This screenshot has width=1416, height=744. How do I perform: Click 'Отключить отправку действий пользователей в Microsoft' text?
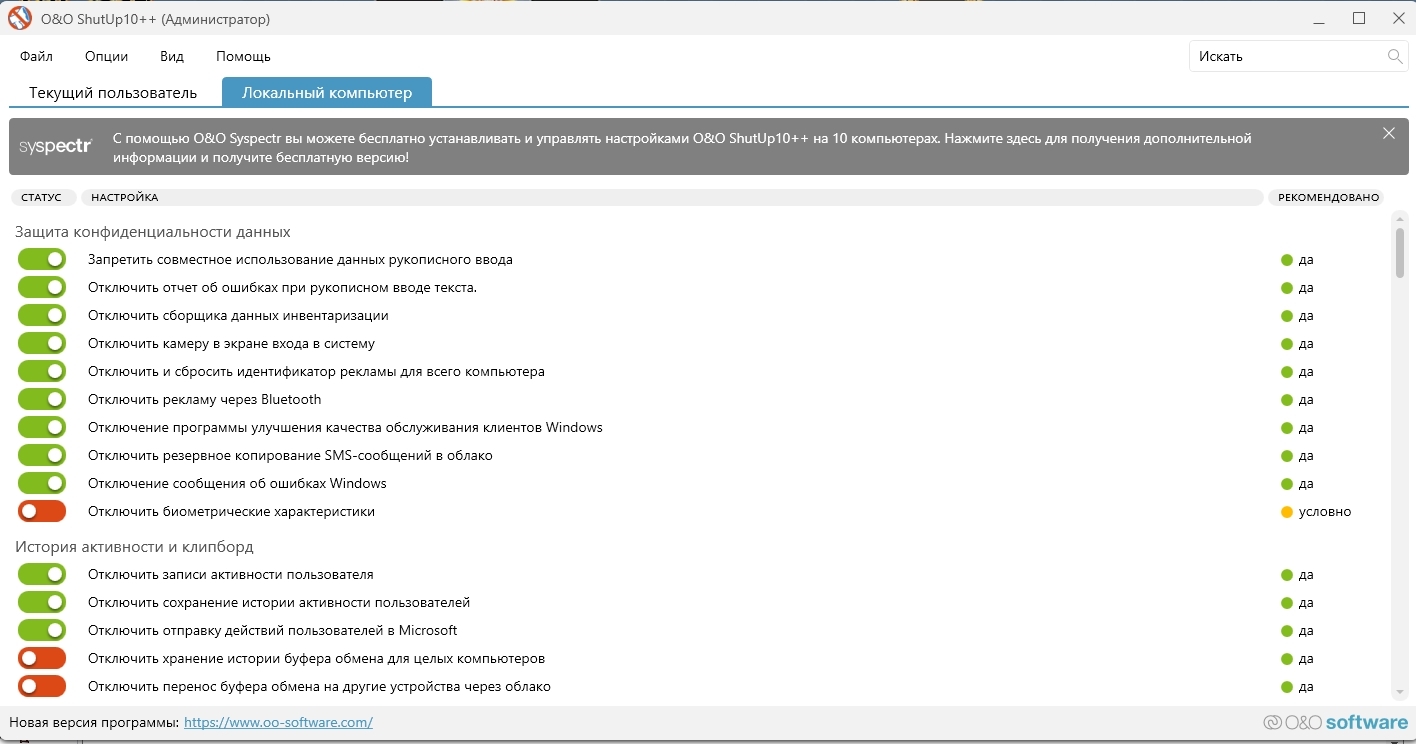272,630
